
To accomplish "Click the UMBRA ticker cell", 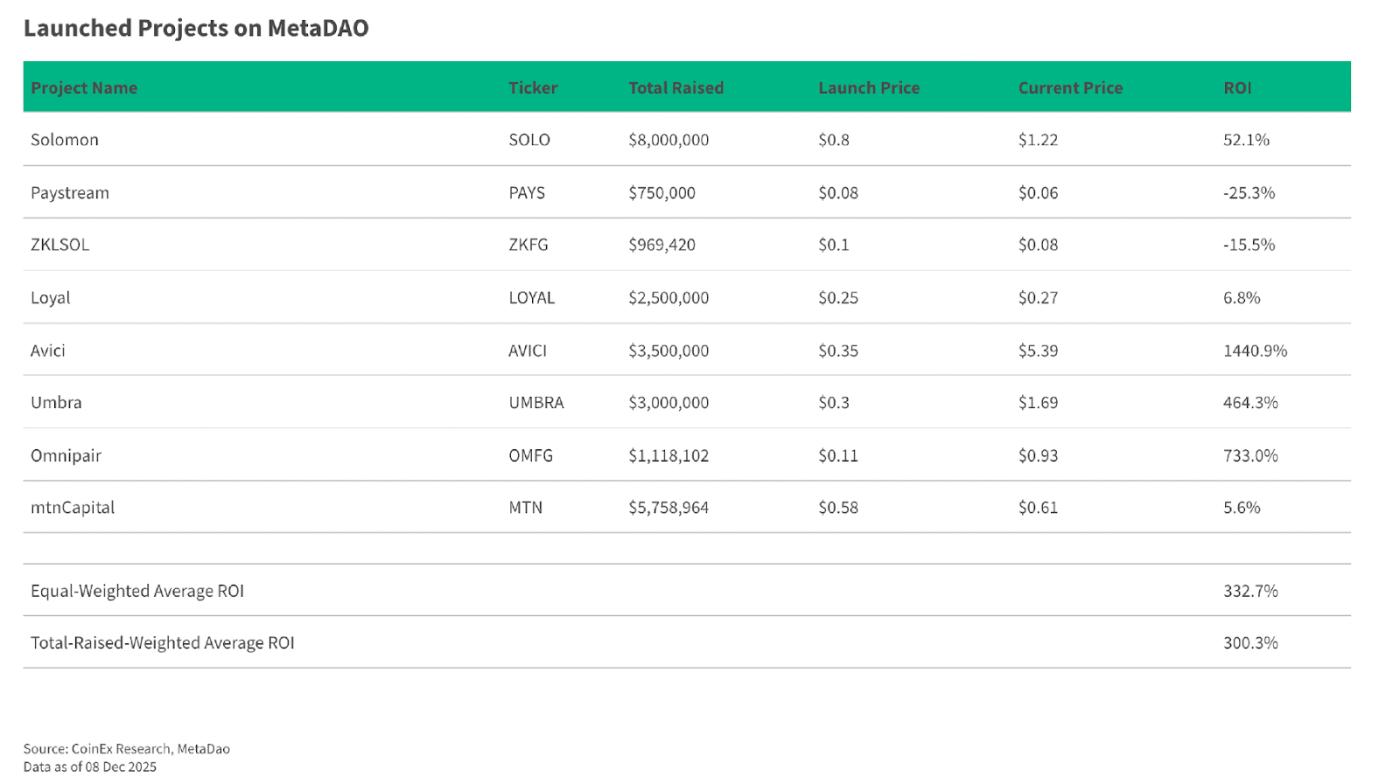I will [536, 403].
